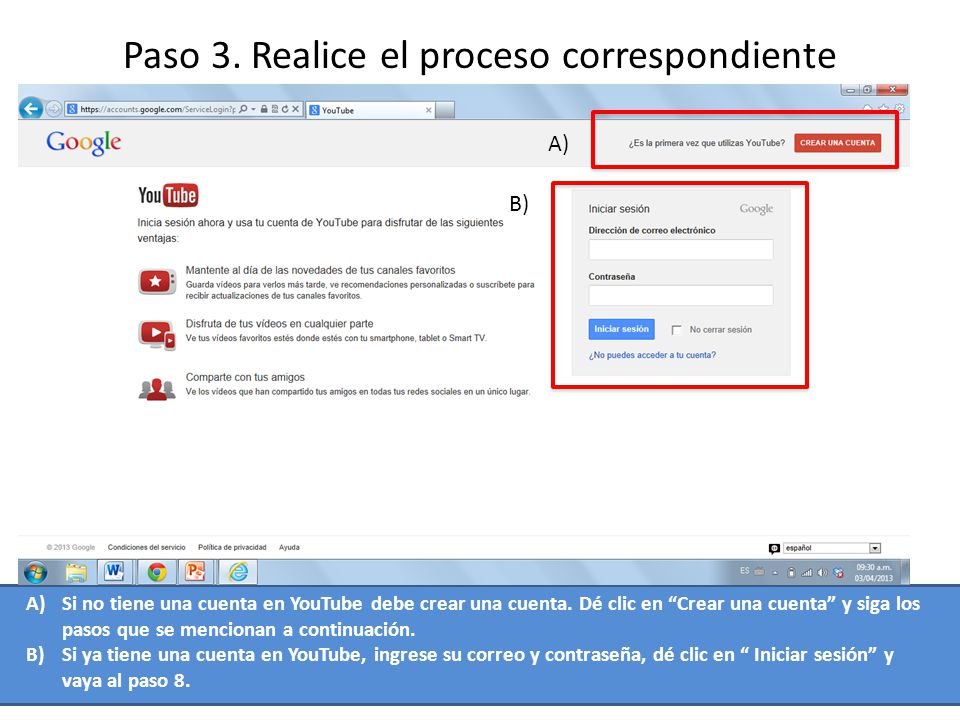Open the Ayuda footer link

point(289,547)
